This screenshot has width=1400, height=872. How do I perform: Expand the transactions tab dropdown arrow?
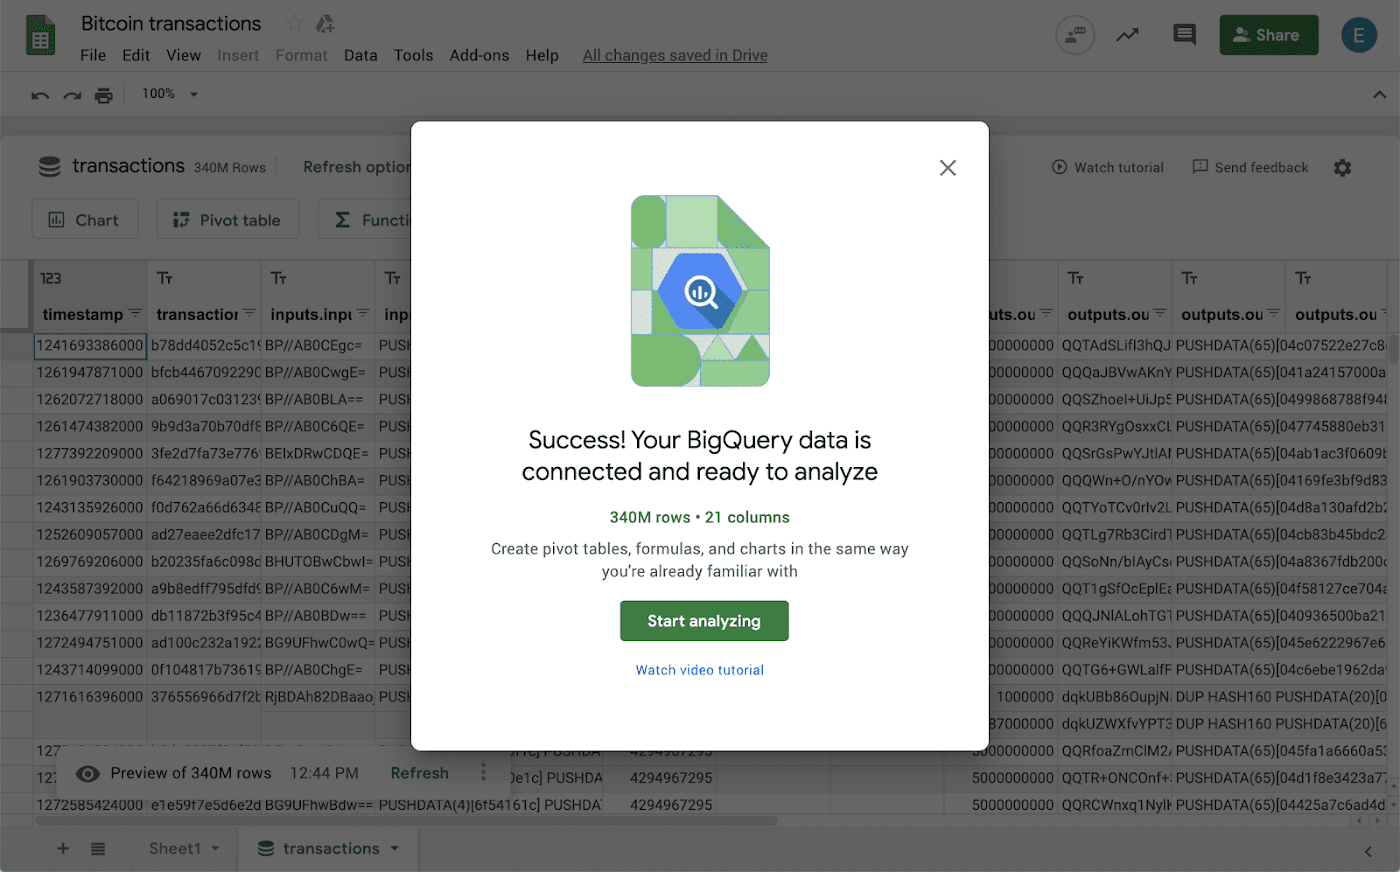coord(394,848)
